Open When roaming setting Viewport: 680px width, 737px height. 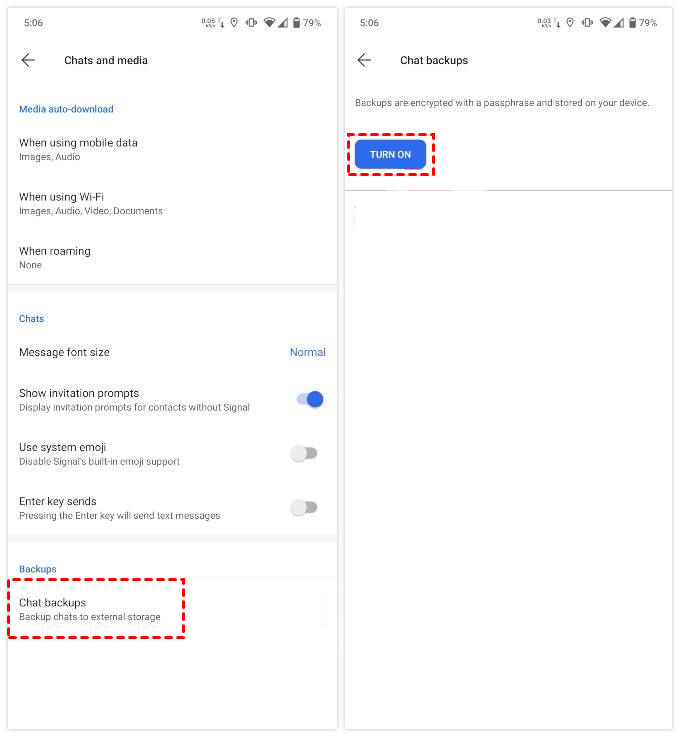click(172, 257)
